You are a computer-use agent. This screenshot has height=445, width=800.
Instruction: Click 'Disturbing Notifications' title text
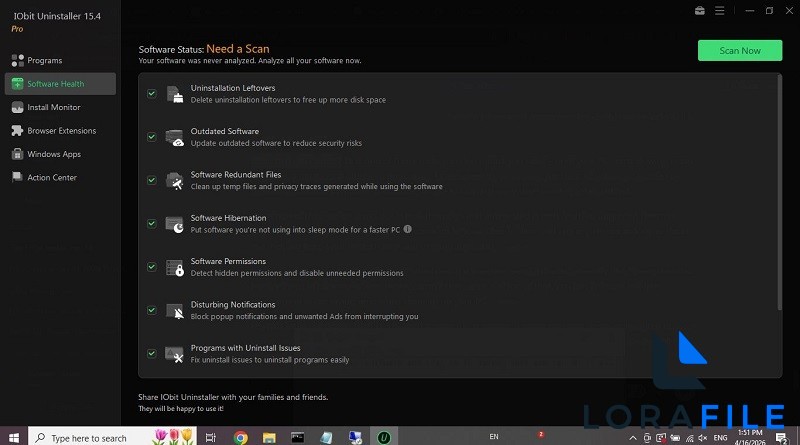[x=233, y=305]
